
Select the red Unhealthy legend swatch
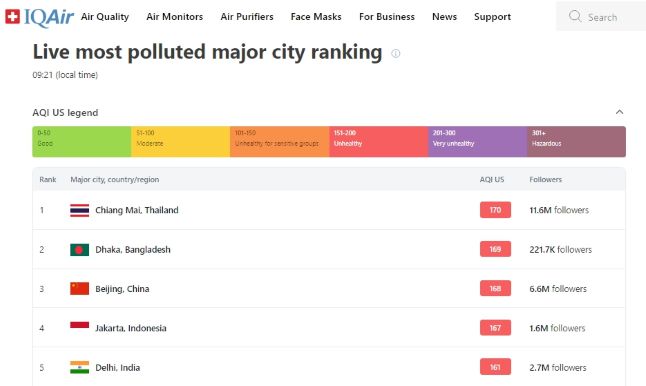pos(379,142)
